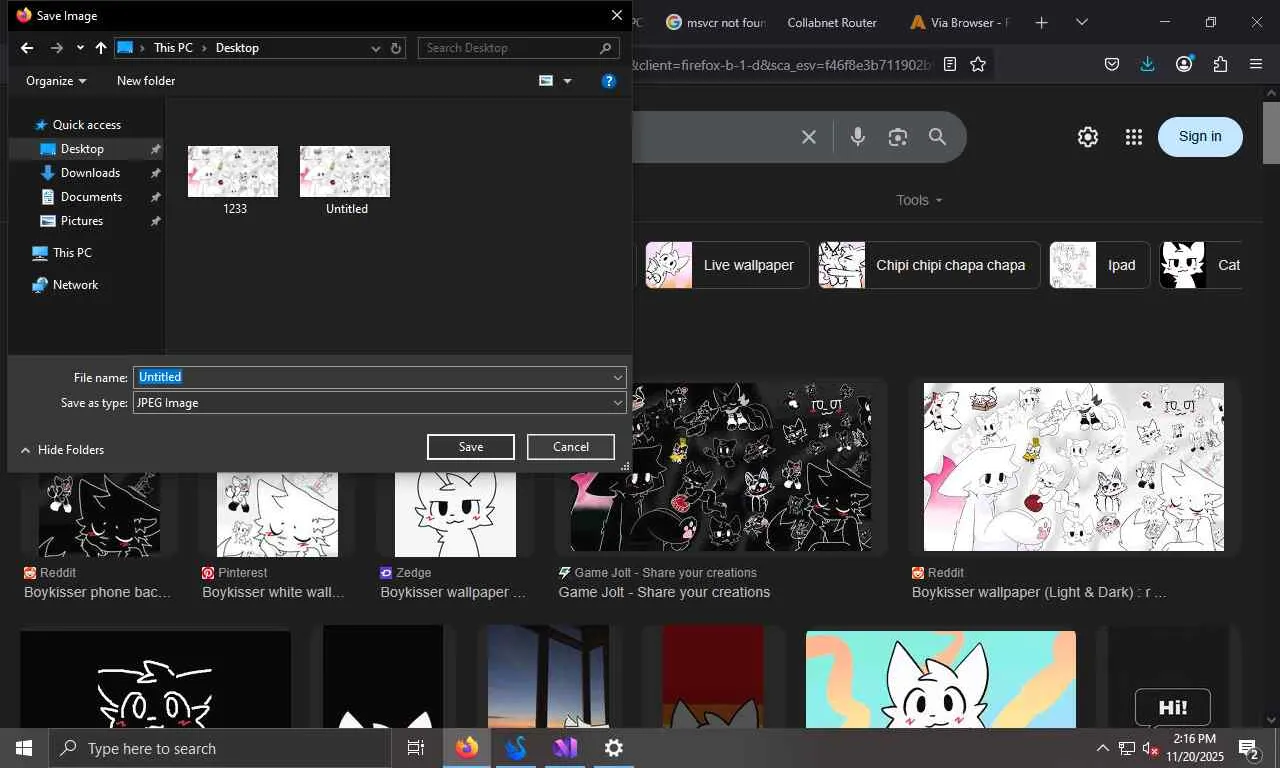Open the Organize menu
Screen dimensions: 1280x768
[56, 81]
